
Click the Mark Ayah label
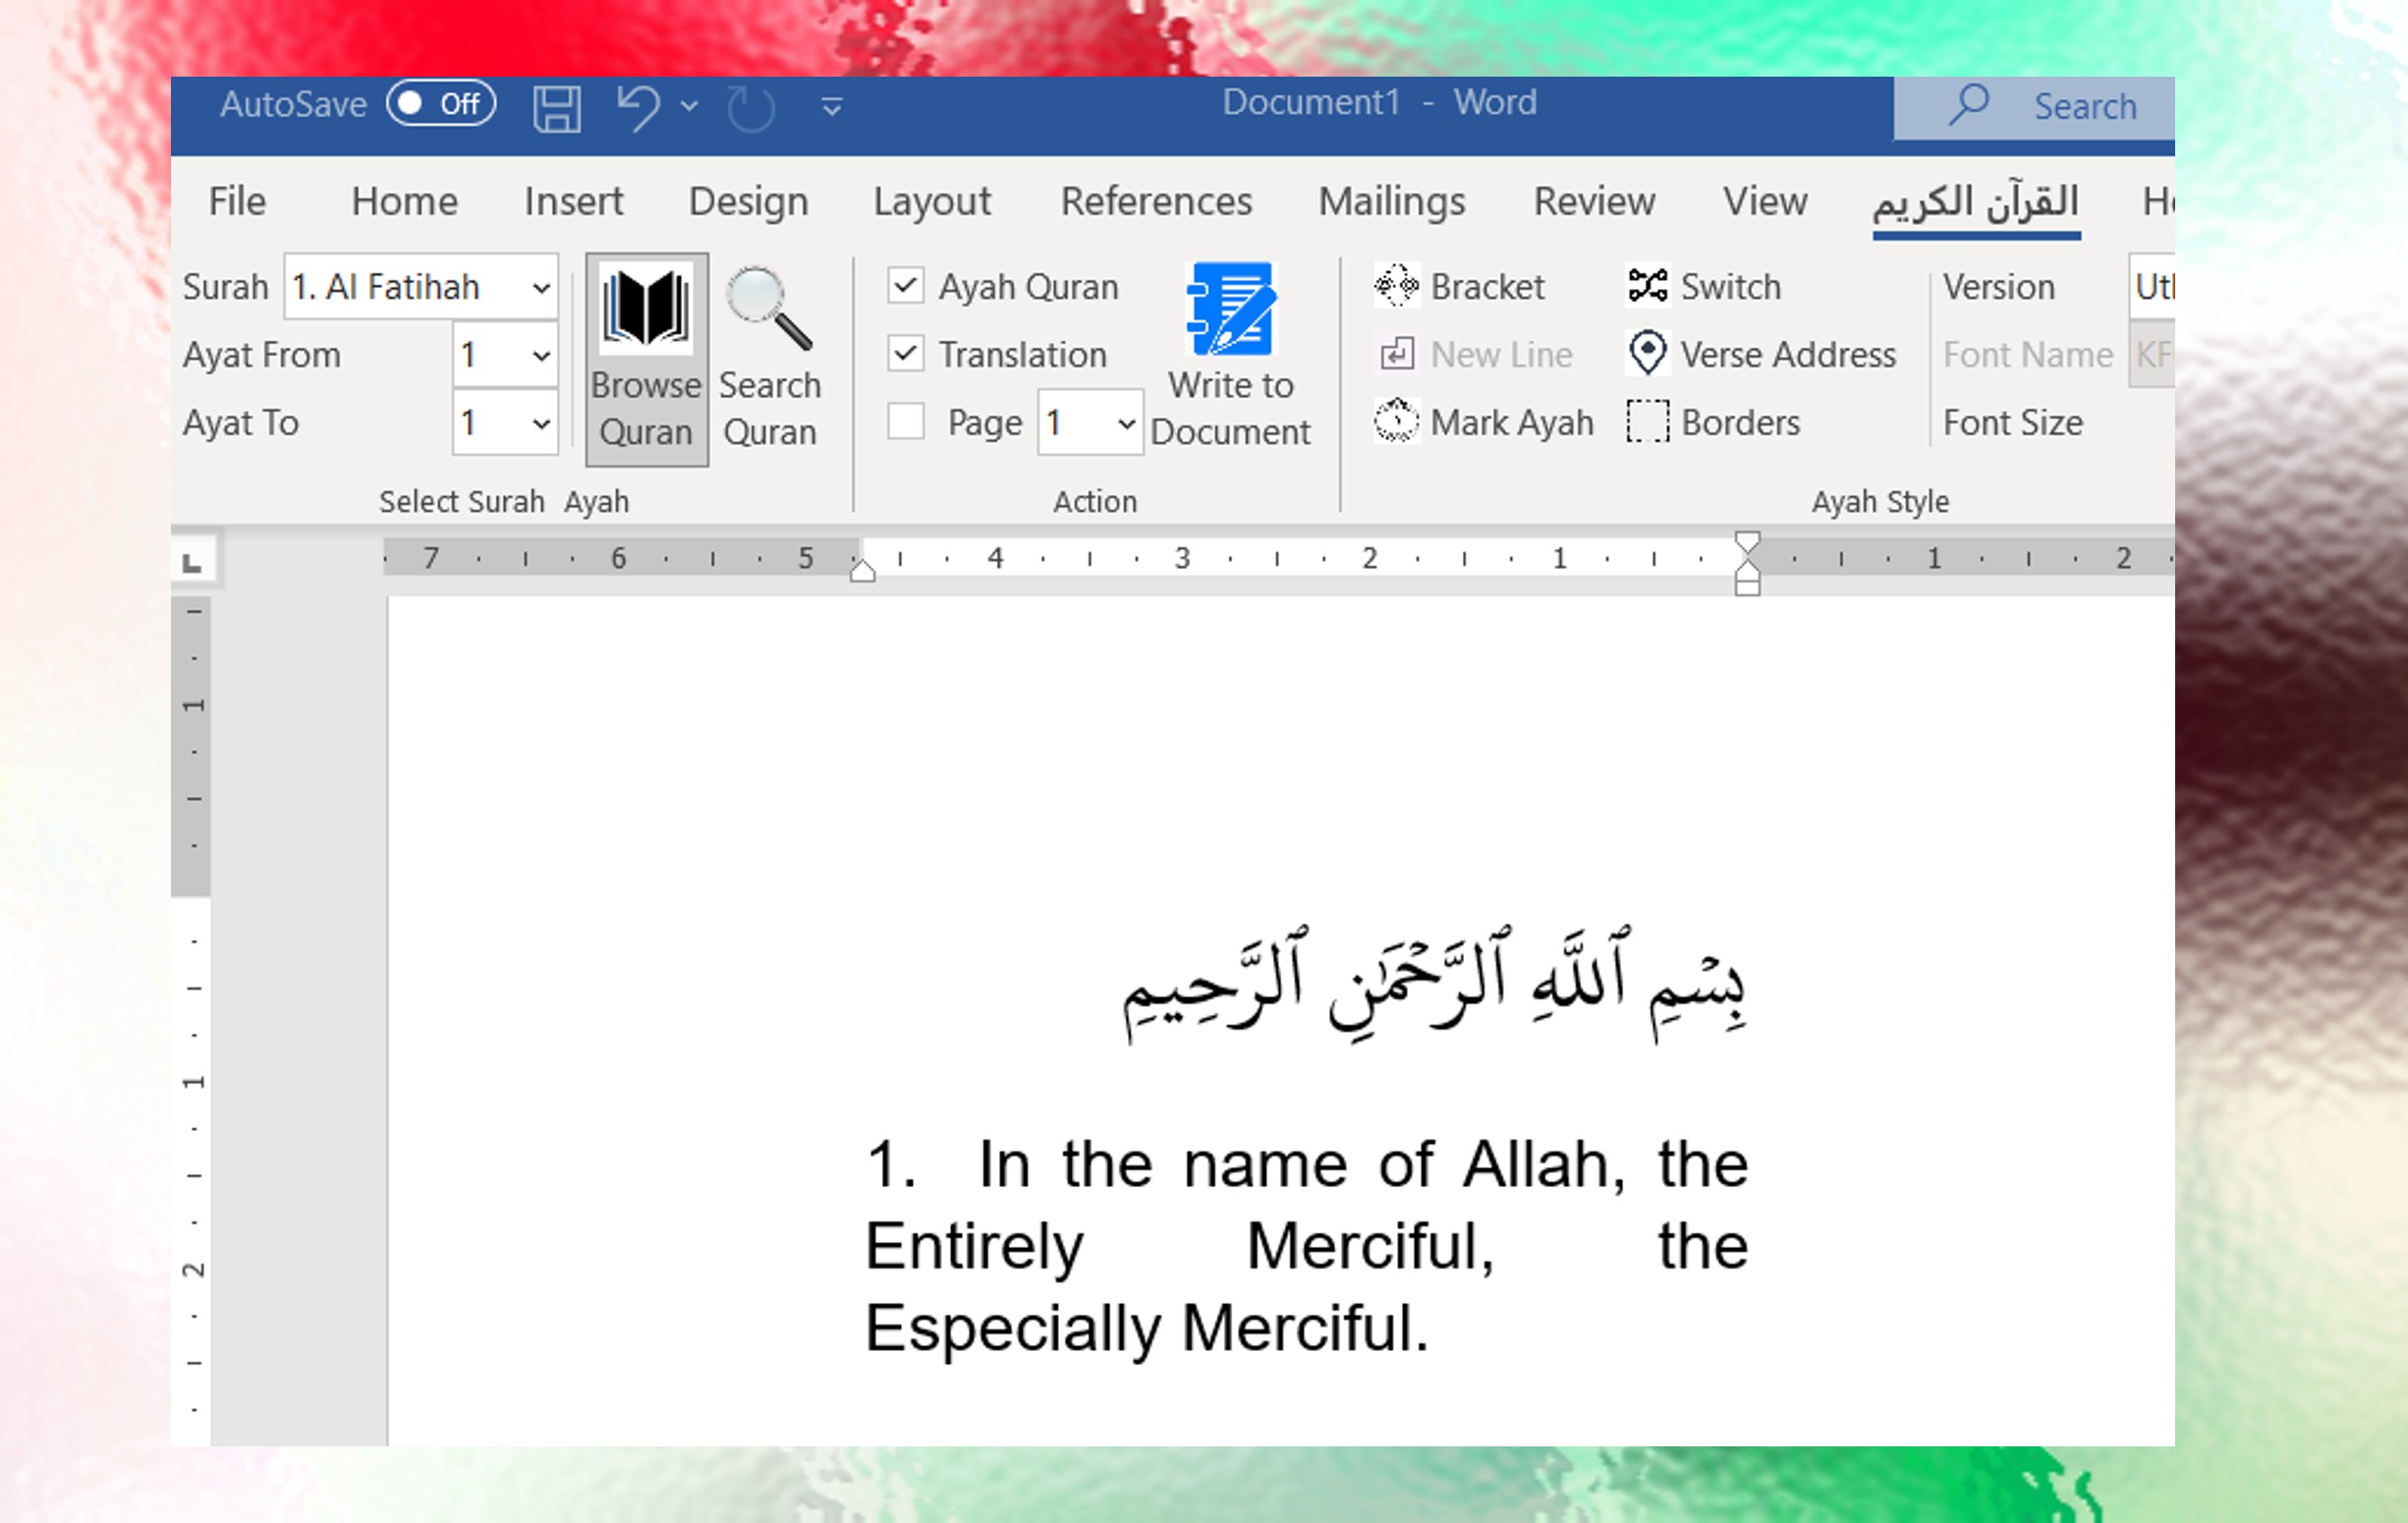tap(1511, 423)
